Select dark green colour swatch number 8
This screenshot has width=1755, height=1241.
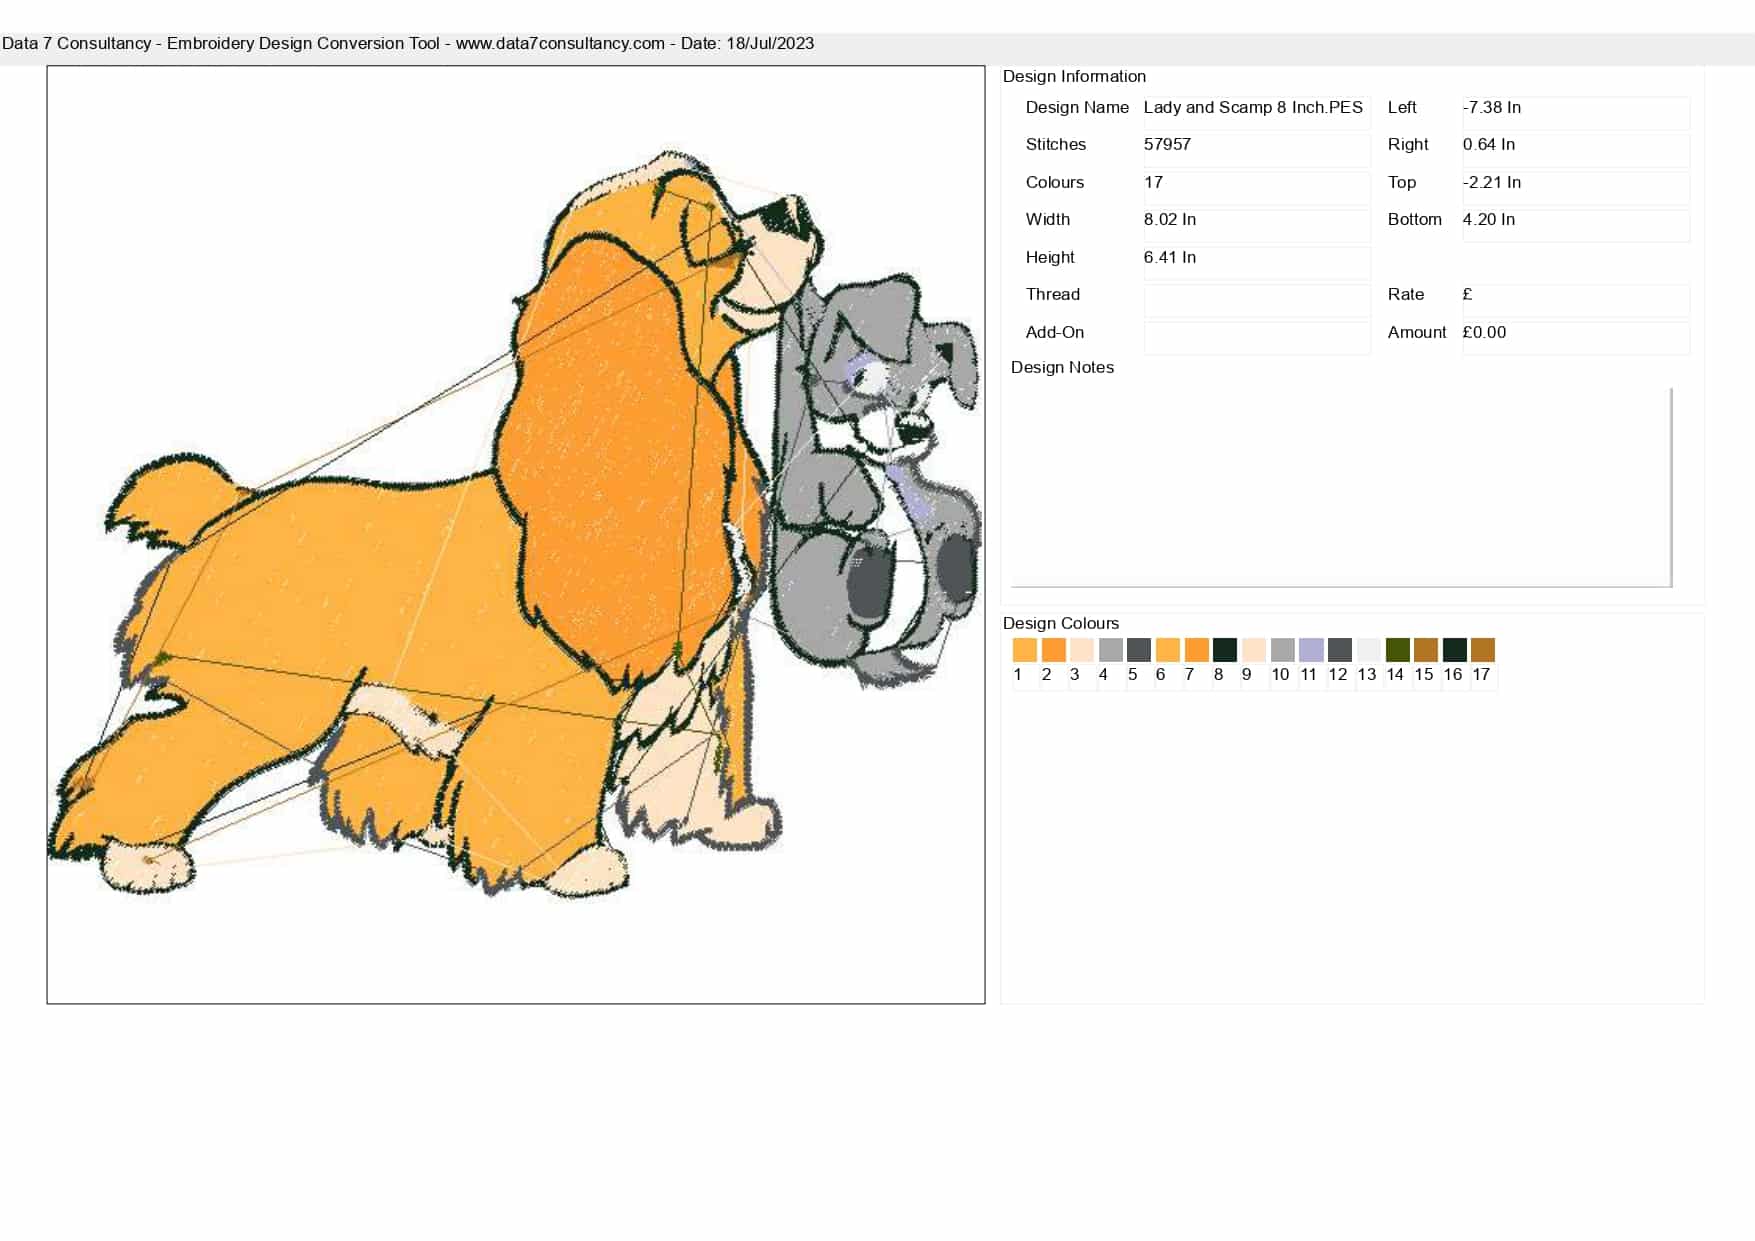1224,650
